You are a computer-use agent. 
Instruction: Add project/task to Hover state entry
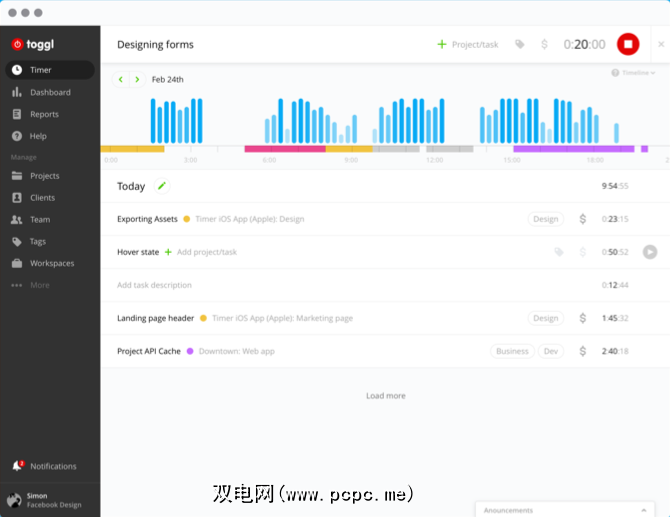point(201,252)
